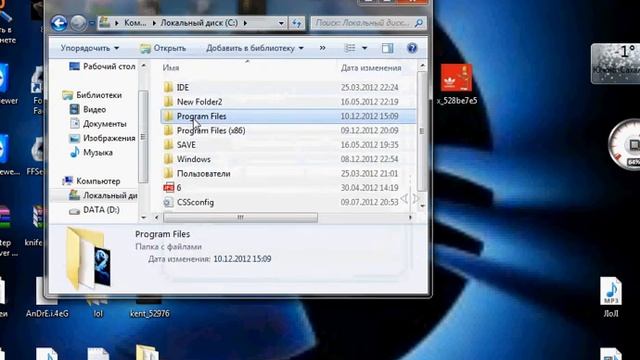The width and height of the screenshot is (640, 360).
Task: Click file list scrollbar down arrow
Action: (x=422, y=206)
